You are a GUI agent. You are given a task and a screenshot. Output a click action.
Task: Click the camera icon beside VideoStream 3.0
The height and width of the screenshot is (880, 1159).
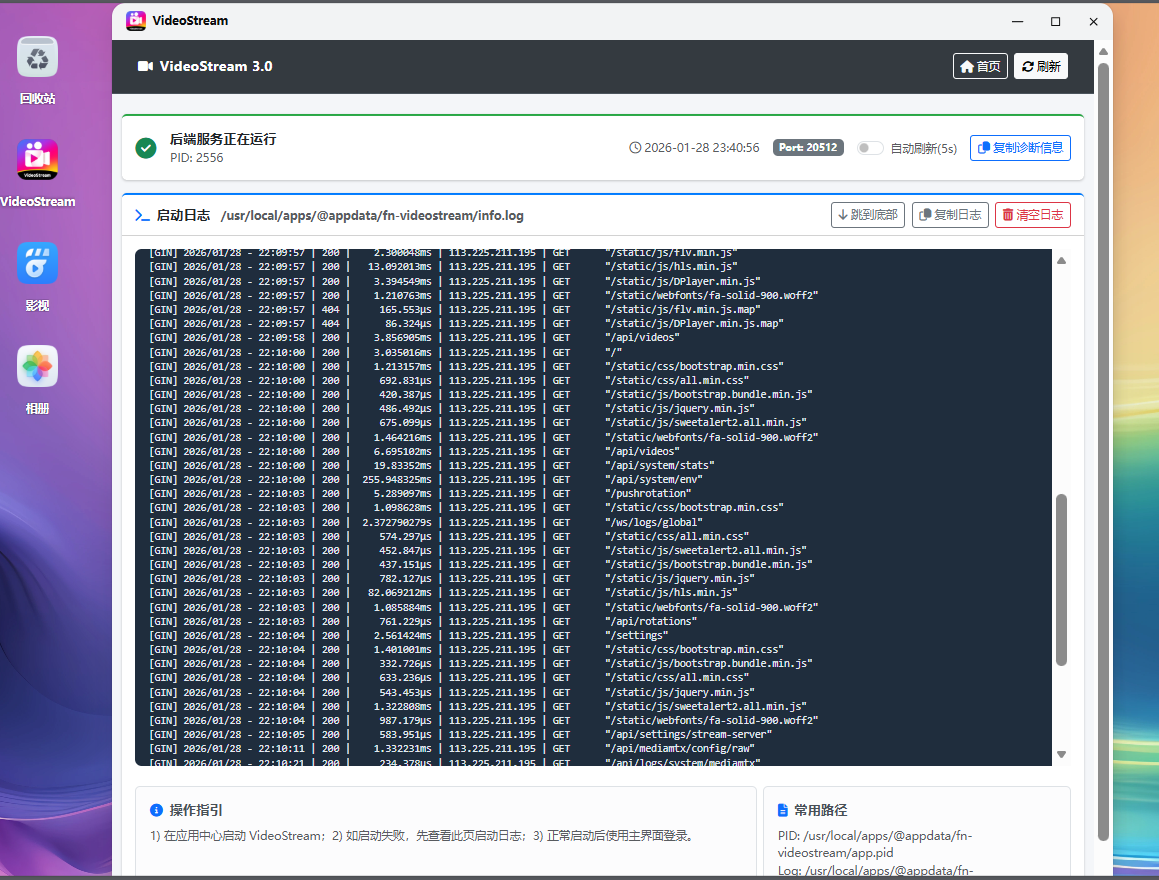(145, 66)
